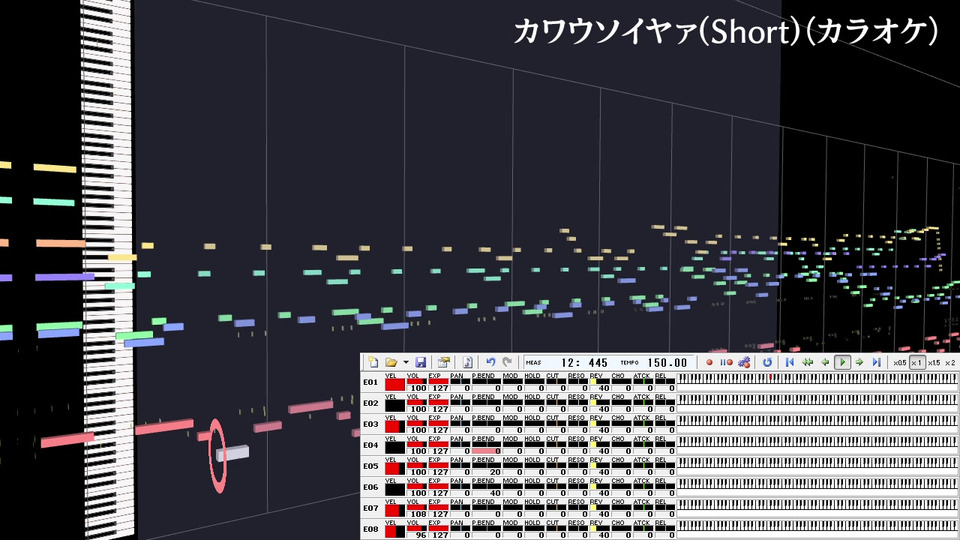Click the highlighted E04 P.BEND value field

tap(487, 451)
